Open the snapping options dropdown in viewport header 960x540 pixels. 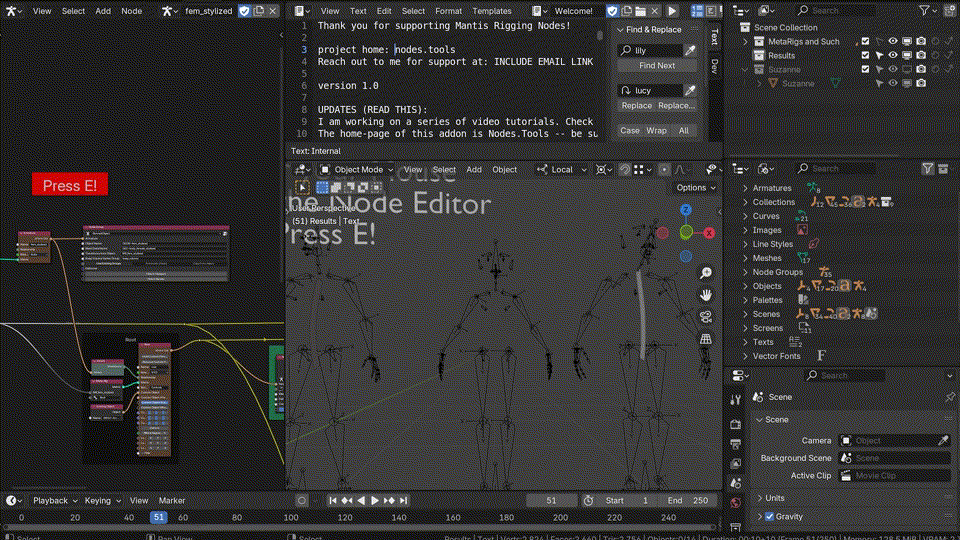point(642,170)
